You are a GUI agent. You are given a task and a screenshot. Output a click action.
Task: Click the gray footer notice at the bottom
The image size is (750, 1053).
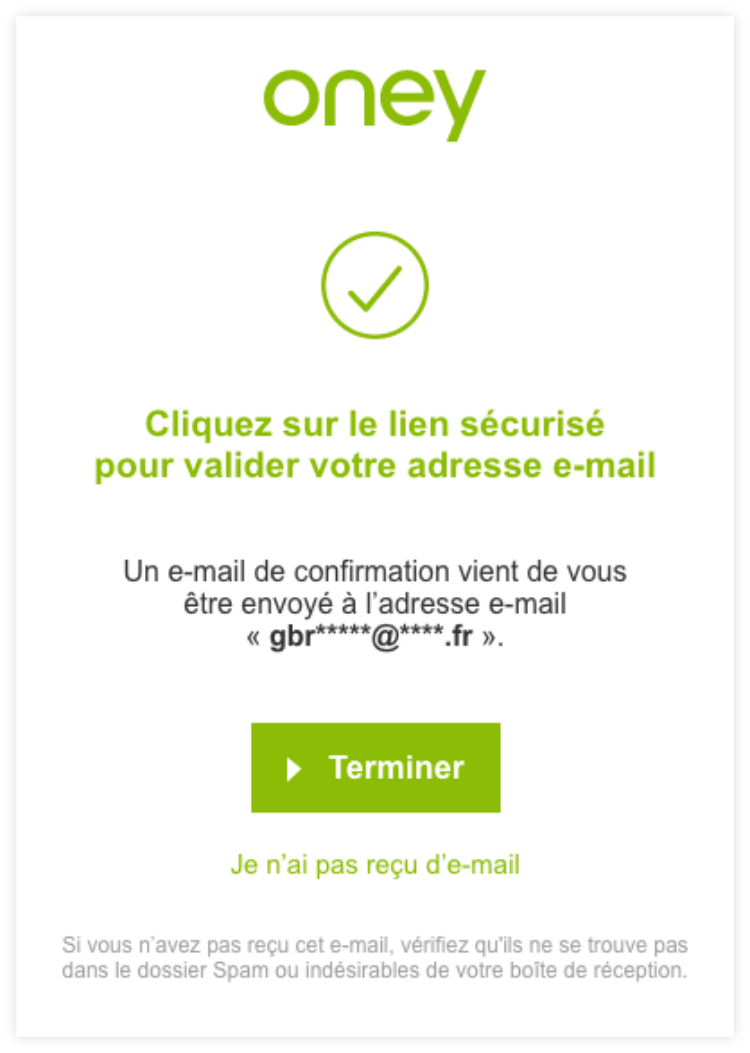pos(375,952)
